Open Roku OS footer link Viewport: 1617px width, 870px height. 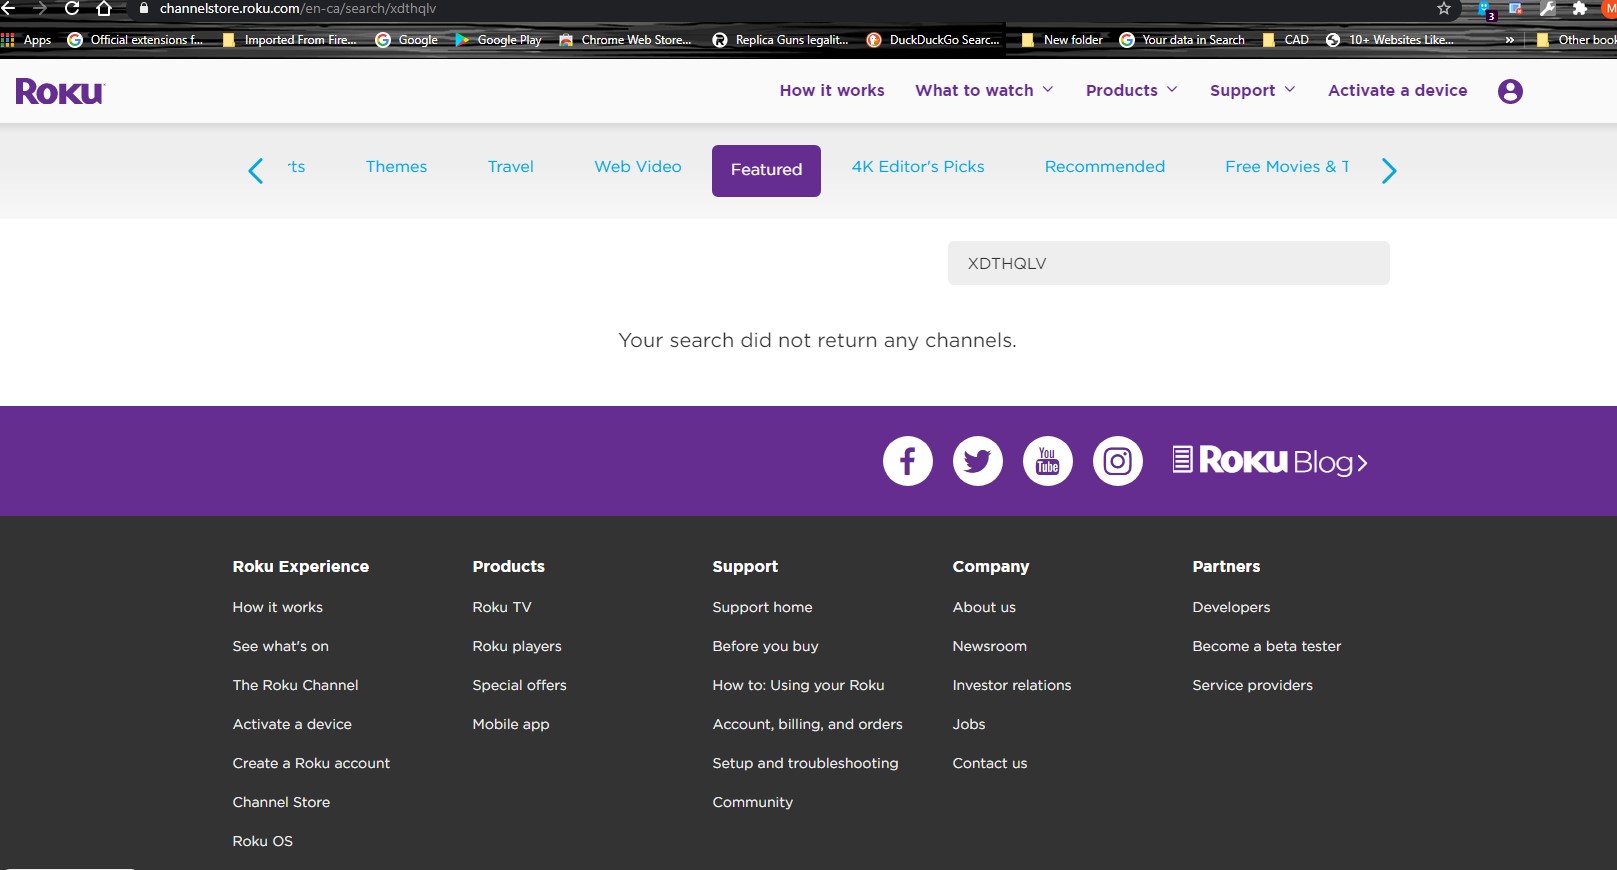(263, 841)
